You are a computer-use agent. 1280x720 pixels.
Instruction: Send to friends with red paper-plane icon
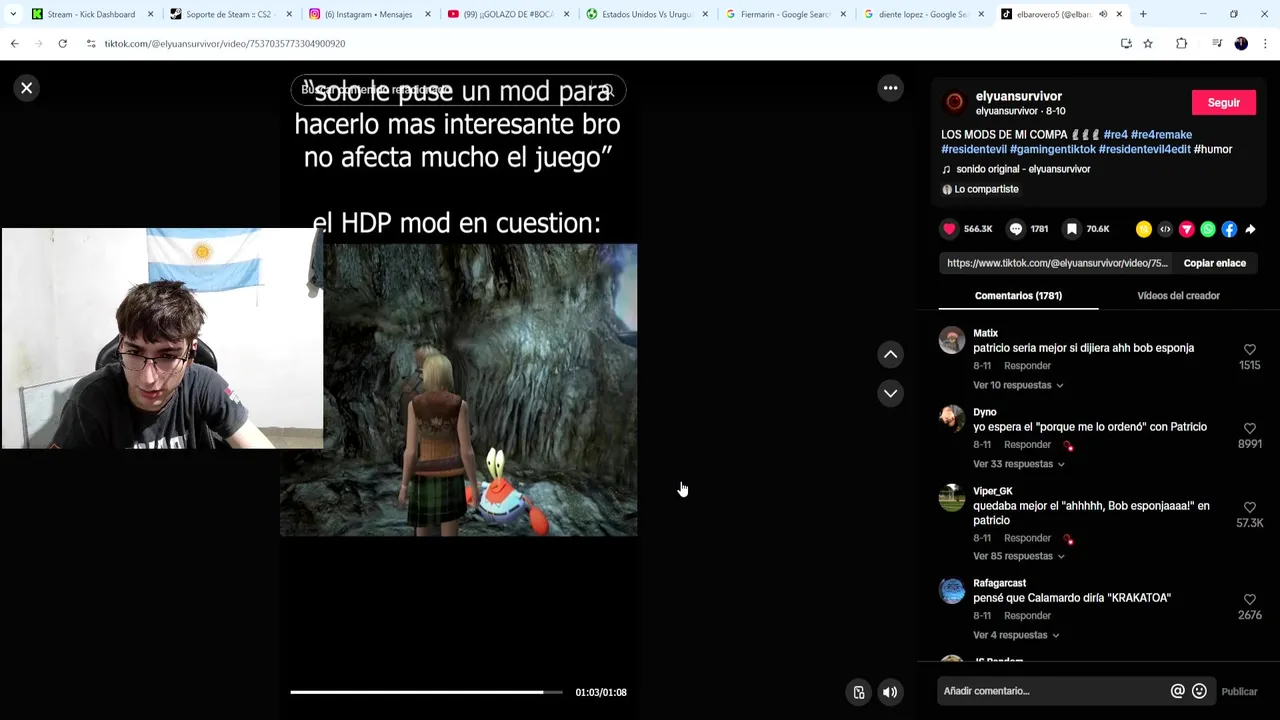coord(1187,229)
